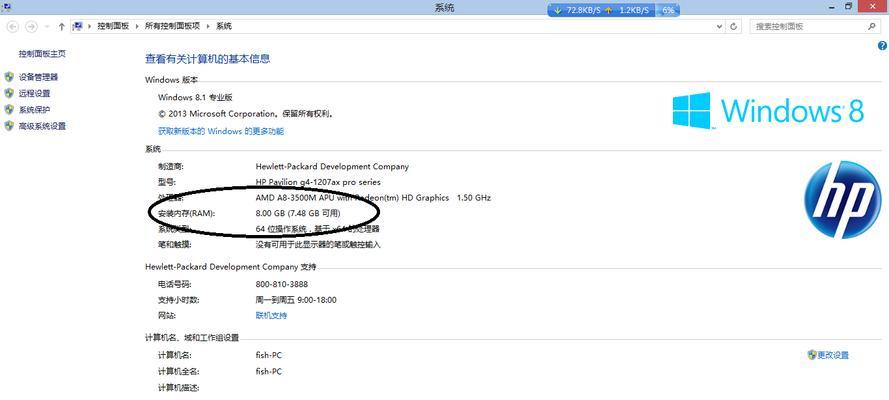The width and height of the screenshot is (889, 400).
Task: Click shield icon beside 设备管理器
Action: point(9,77)
